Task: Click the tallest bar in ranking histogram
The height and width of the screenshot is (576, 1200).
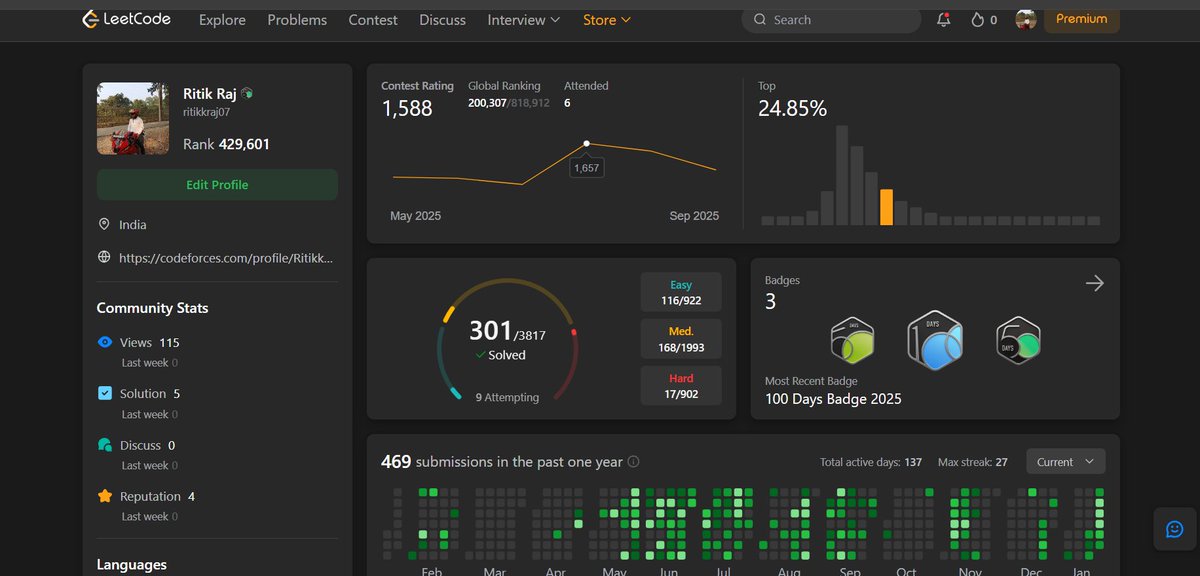Action: [842, 175]
